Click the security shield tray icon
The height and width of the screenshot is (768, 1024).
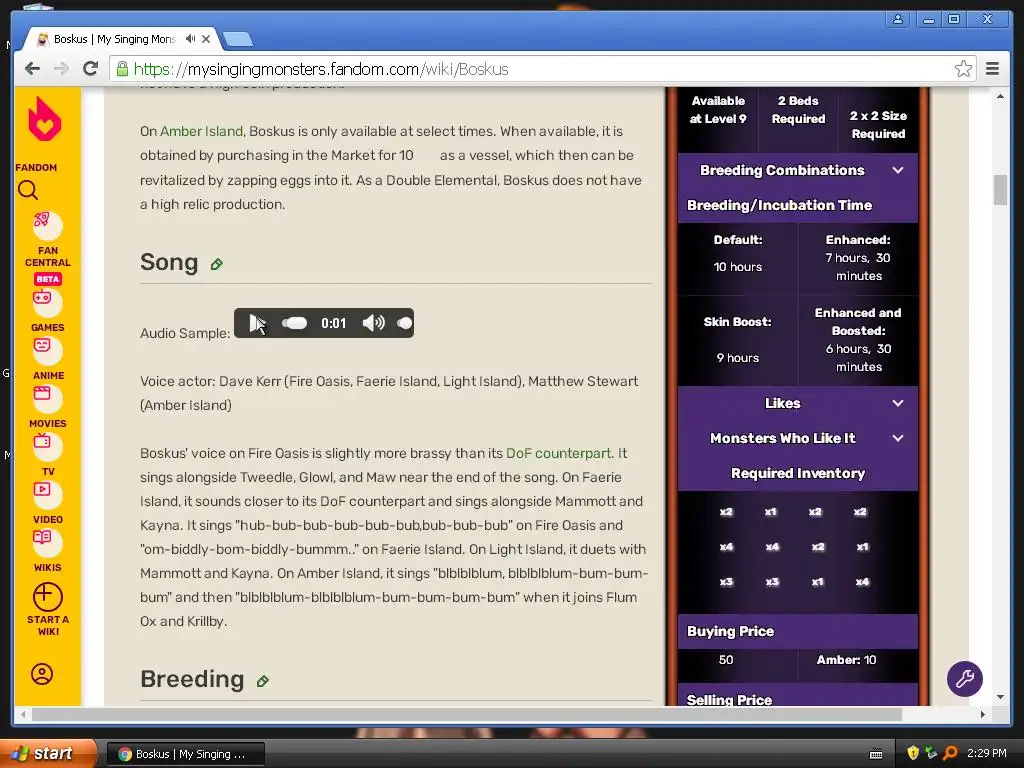click(x=913, y=753)
